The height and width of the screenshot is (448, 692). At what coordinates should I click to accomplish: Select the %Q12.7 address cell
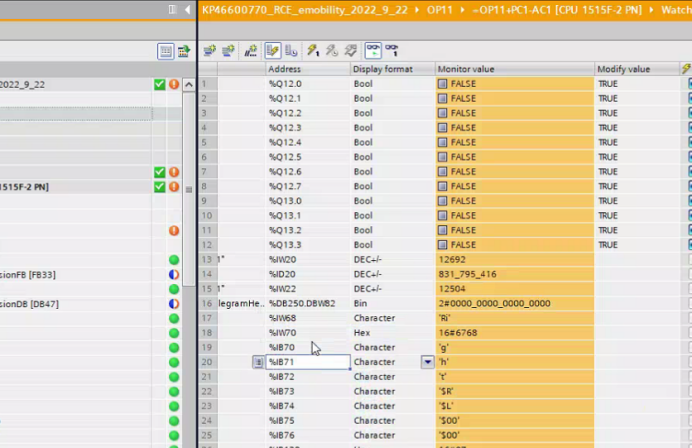(x=308, y=186)
